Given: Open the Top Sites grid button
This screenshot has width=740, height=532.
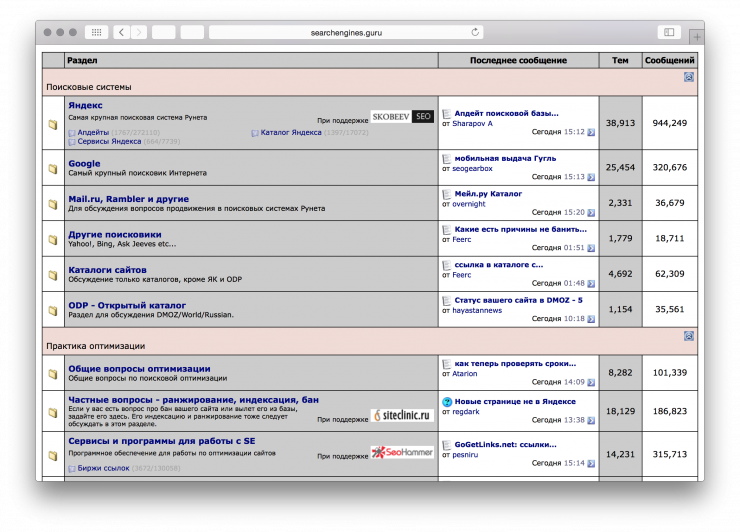Looking at the screenshot, I should [x=96, y=32].
